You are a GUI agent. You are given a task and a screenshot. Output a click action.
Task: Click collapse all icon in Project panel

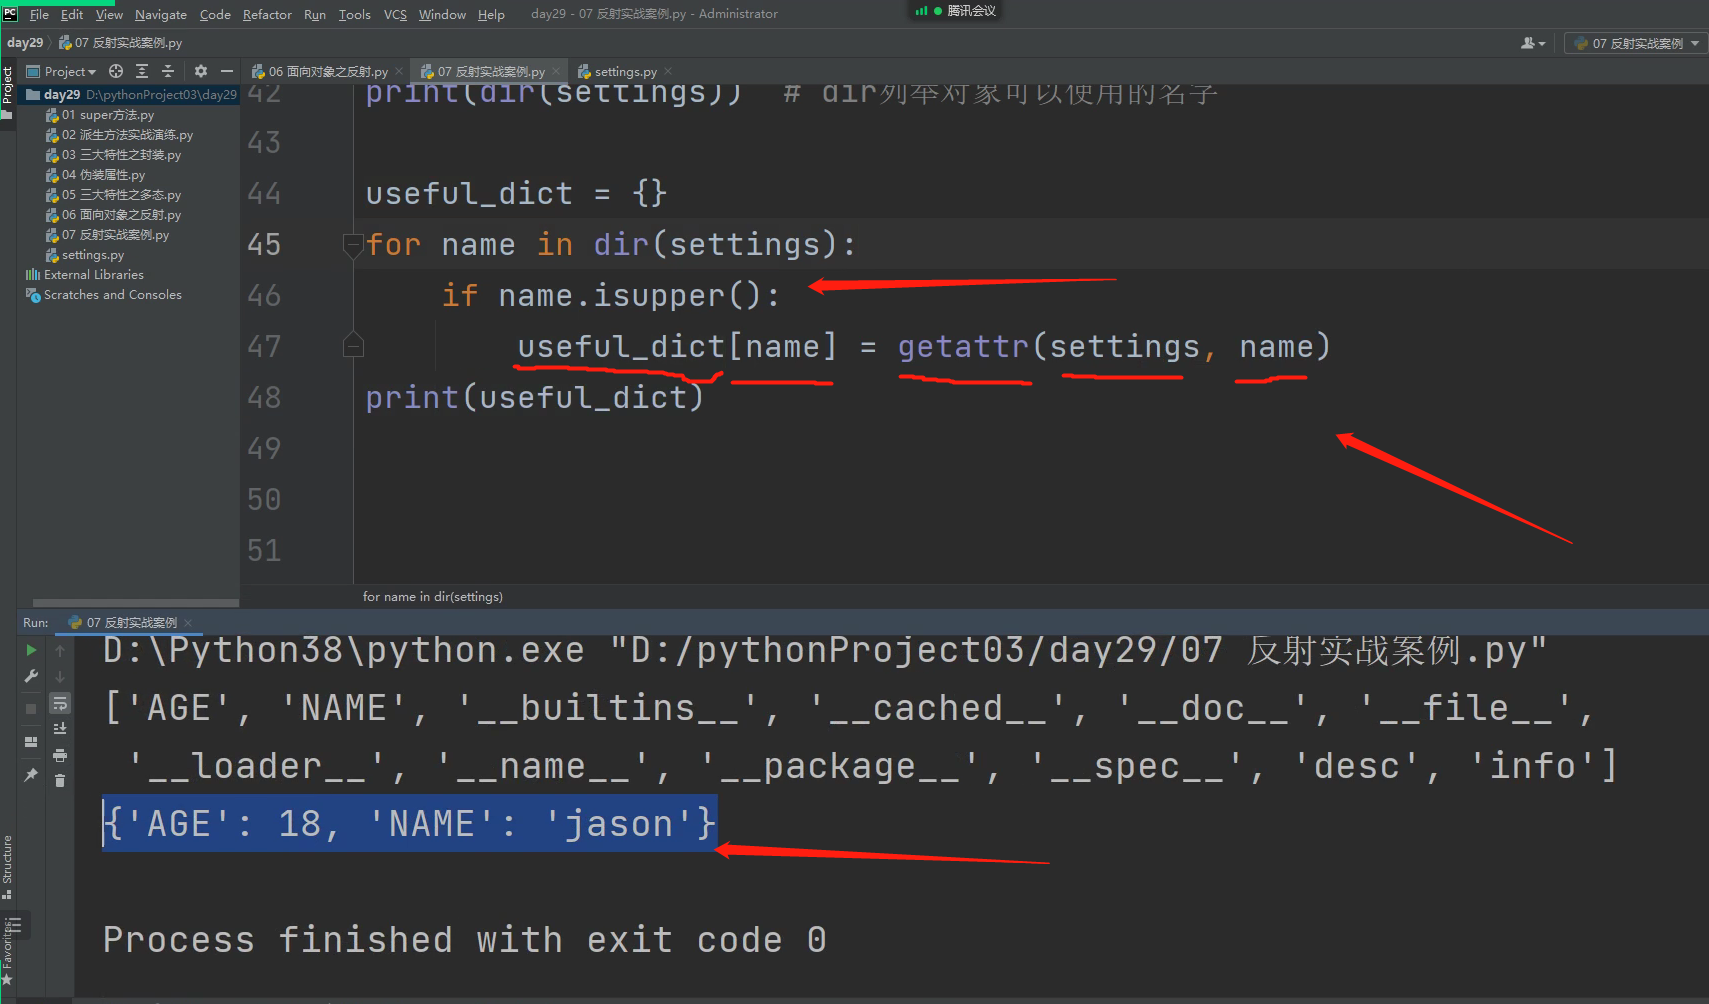[x=168, y=71]
